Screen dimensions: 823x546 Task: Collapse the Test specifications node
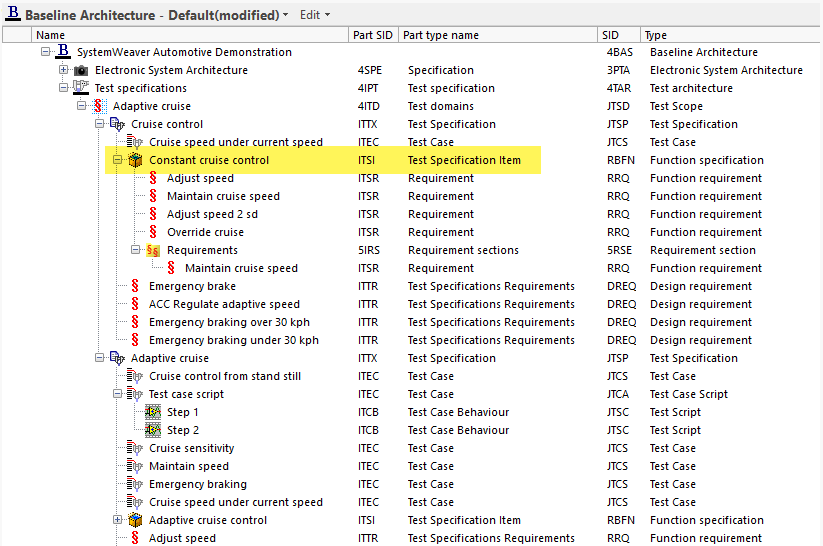tap(64, 88)
